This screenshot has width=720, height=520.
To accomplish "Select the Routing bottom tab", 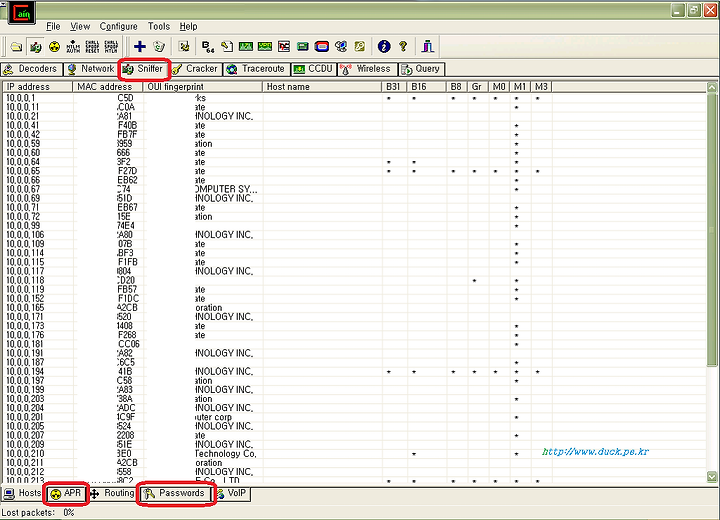I will tap(112, 493).
